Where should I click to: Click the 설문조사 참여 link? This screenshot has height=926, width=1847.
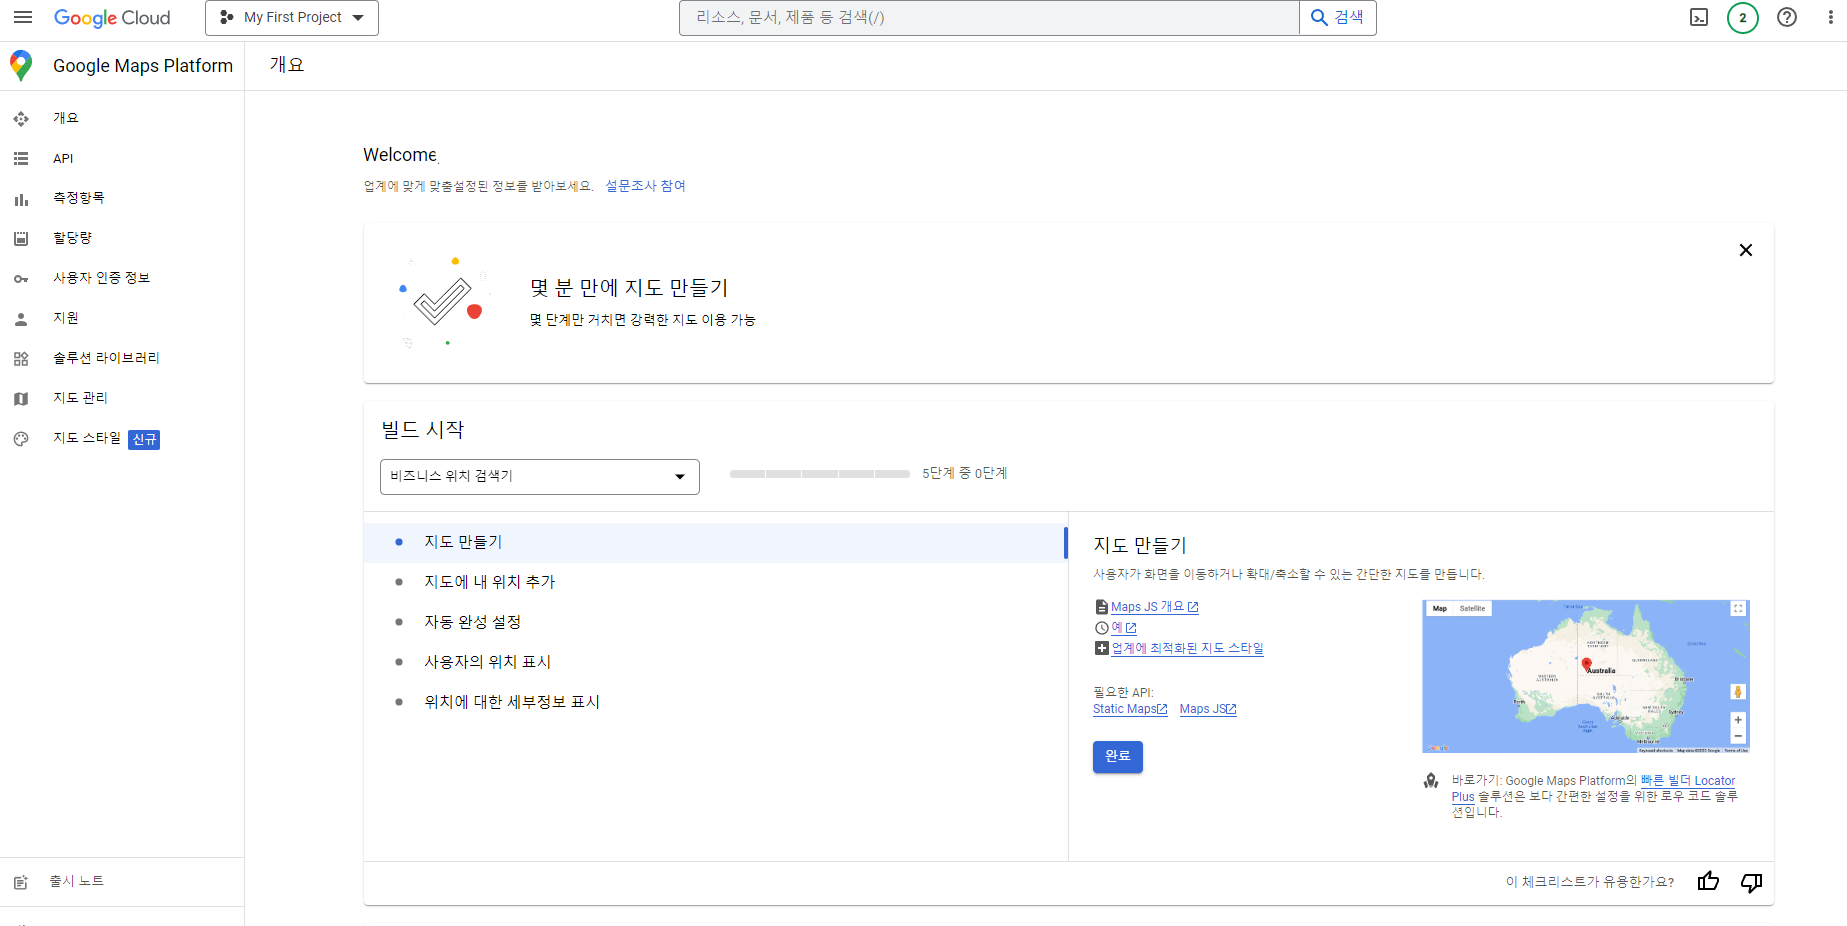645,186
